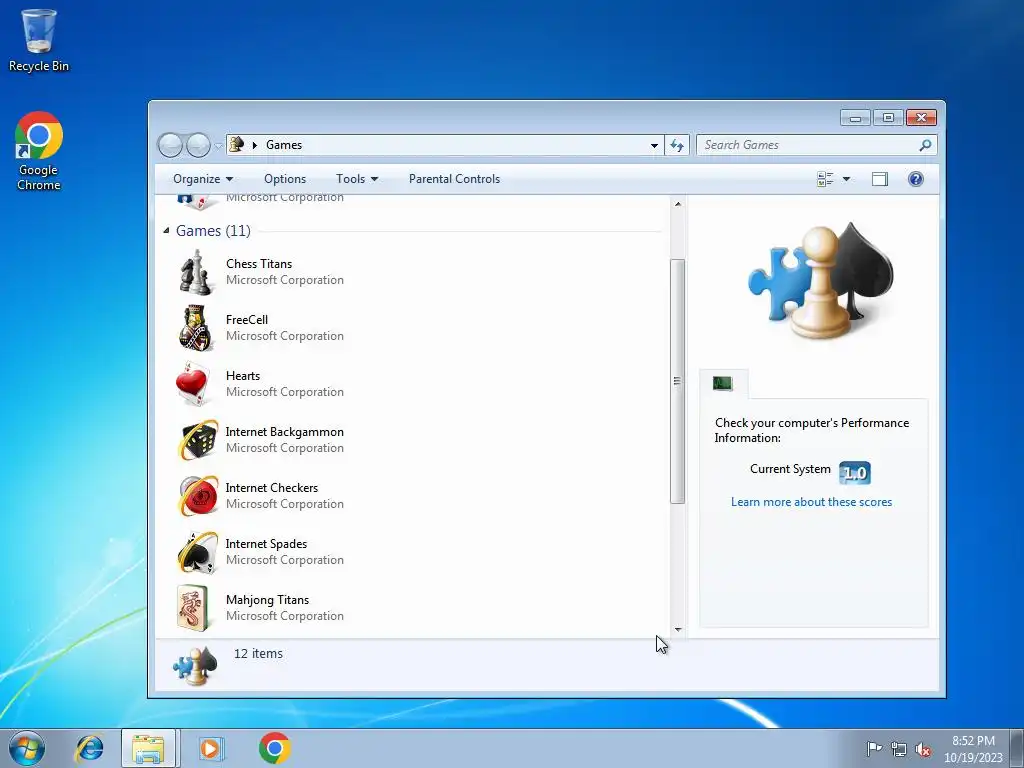Expand the view options dropdown arrow

846,179
